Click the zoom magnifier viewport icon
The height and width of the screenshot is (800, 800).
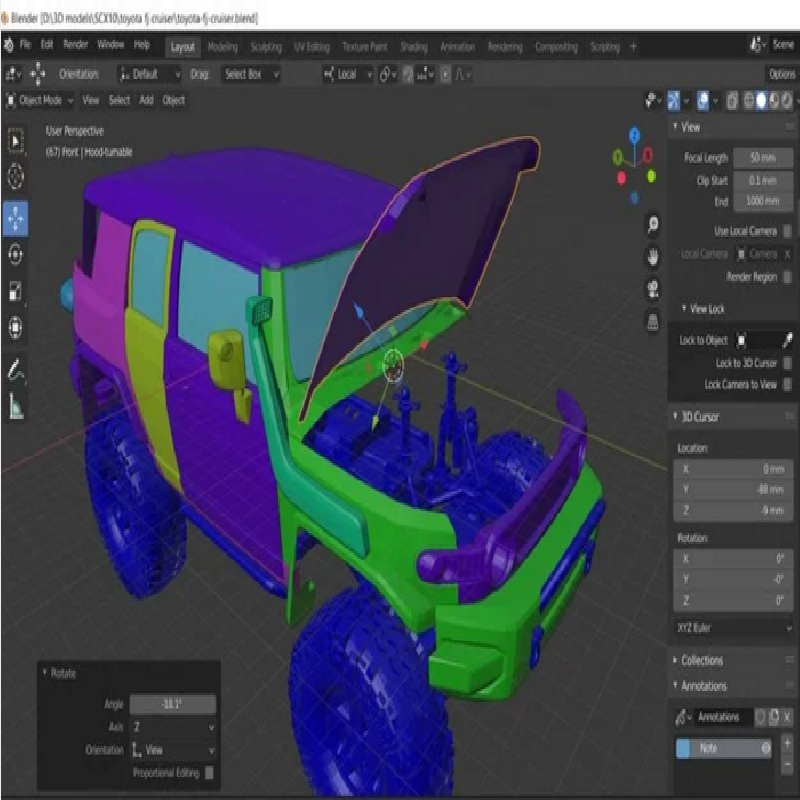point(653,224)
